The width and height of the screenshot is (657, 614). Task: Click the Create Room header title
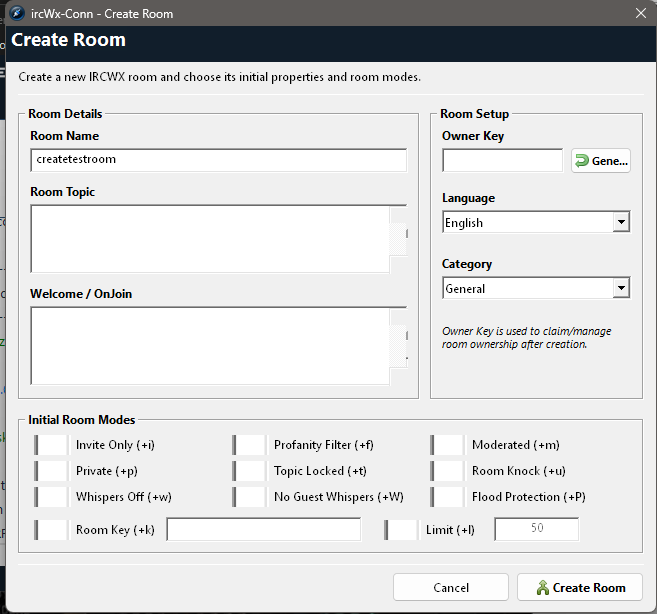click(x=68, y=40)
